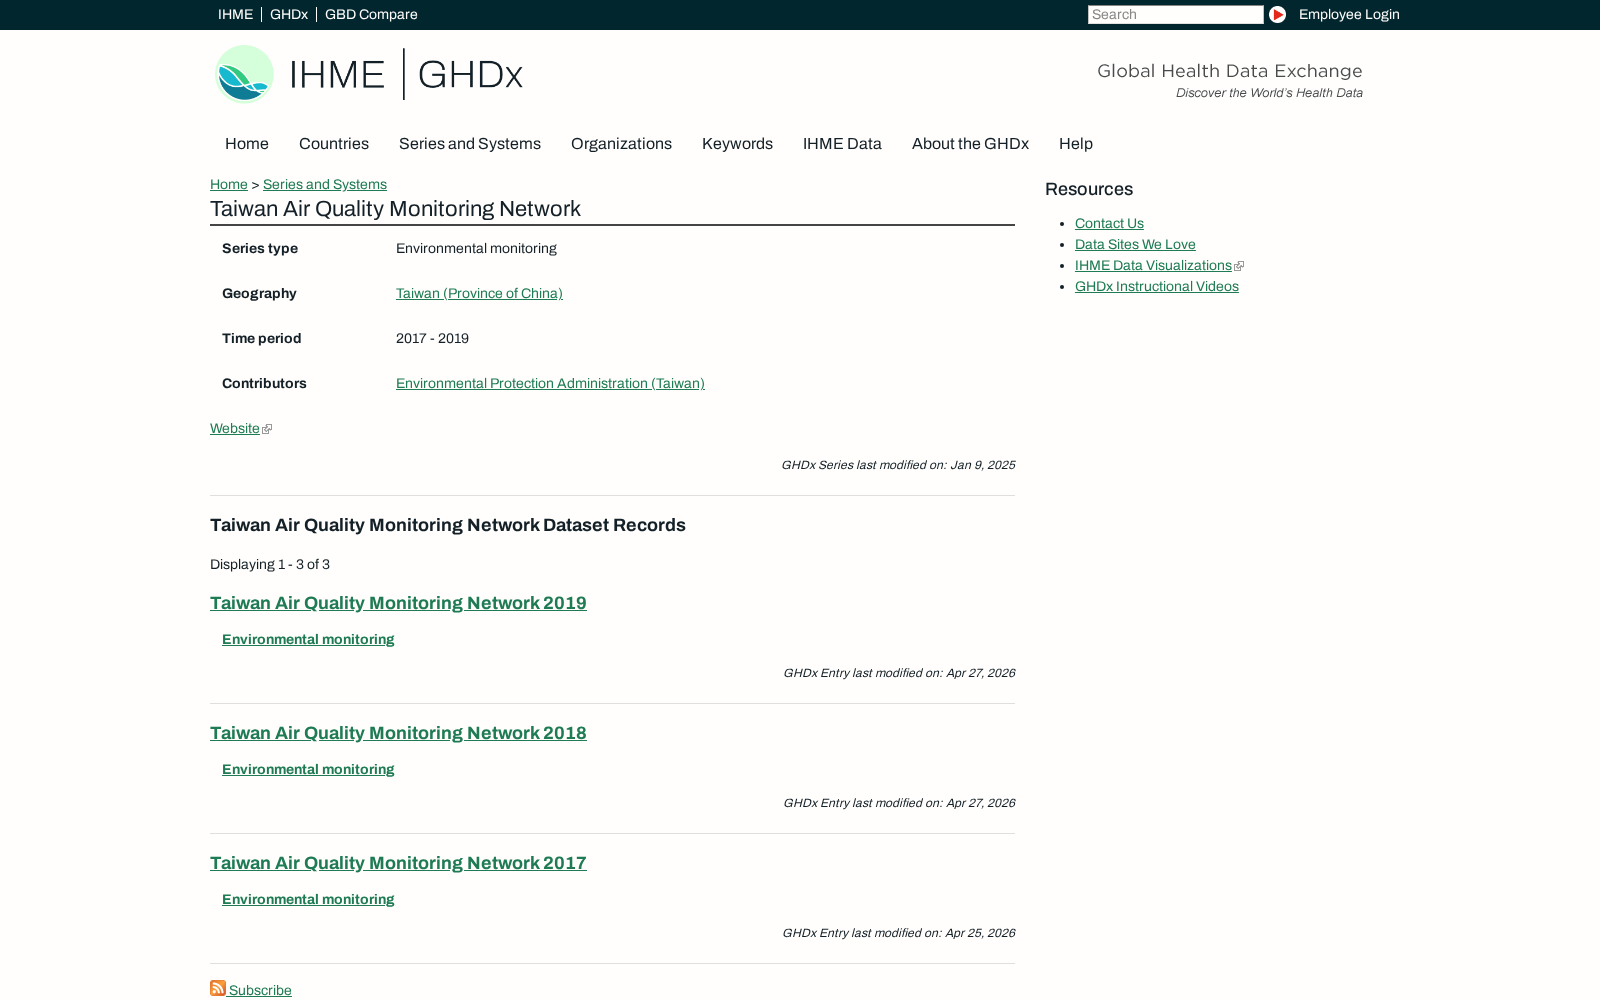1600x1000 pixels.
Task: Click the 'Discover the World's Health Data' slogan
Action: [x=1269, y=93]
